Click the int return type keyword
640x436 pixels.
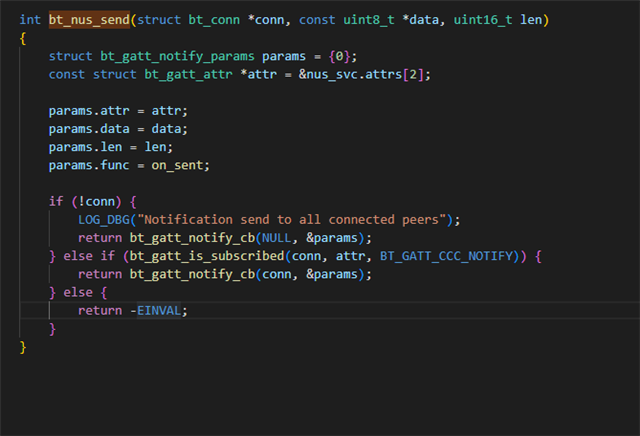[30, 20]
